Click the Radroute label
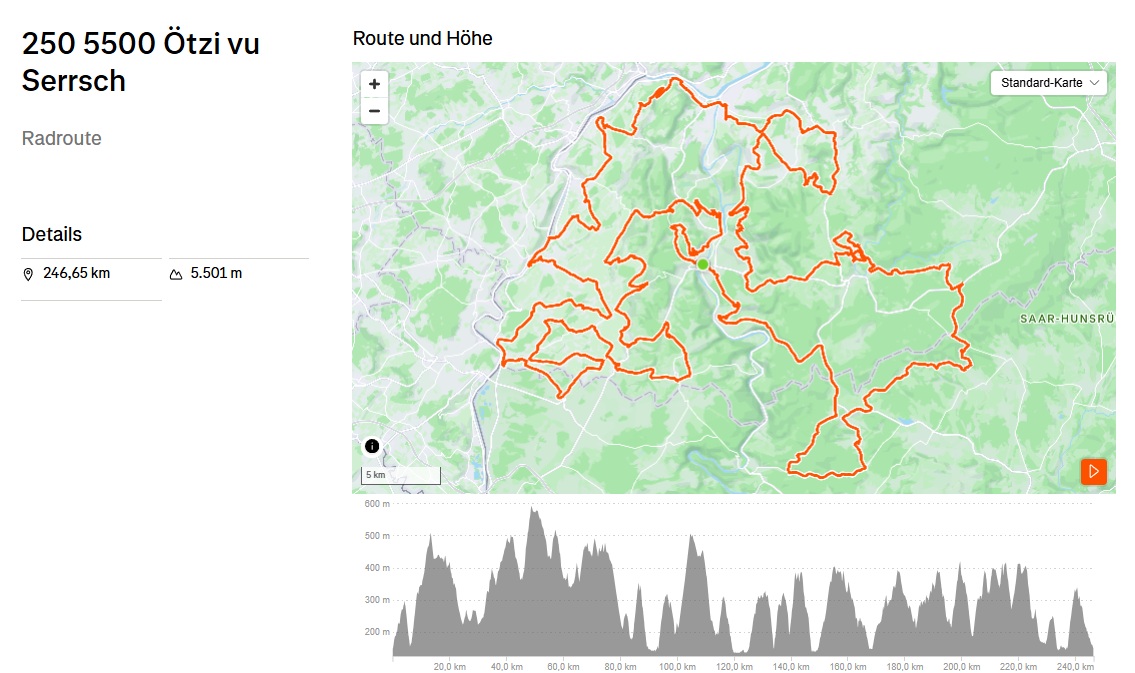 coord(62,138)
